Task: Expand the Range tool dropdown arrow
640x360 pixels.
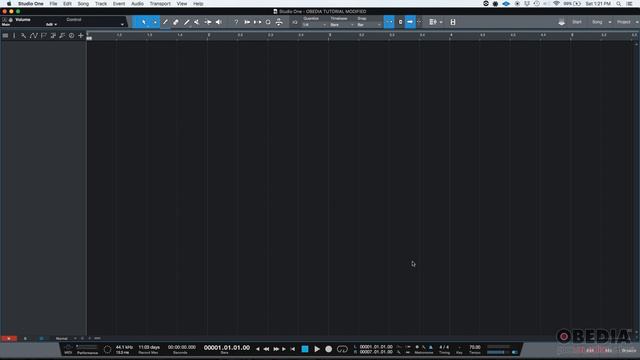Action: (x=154, y=22)
